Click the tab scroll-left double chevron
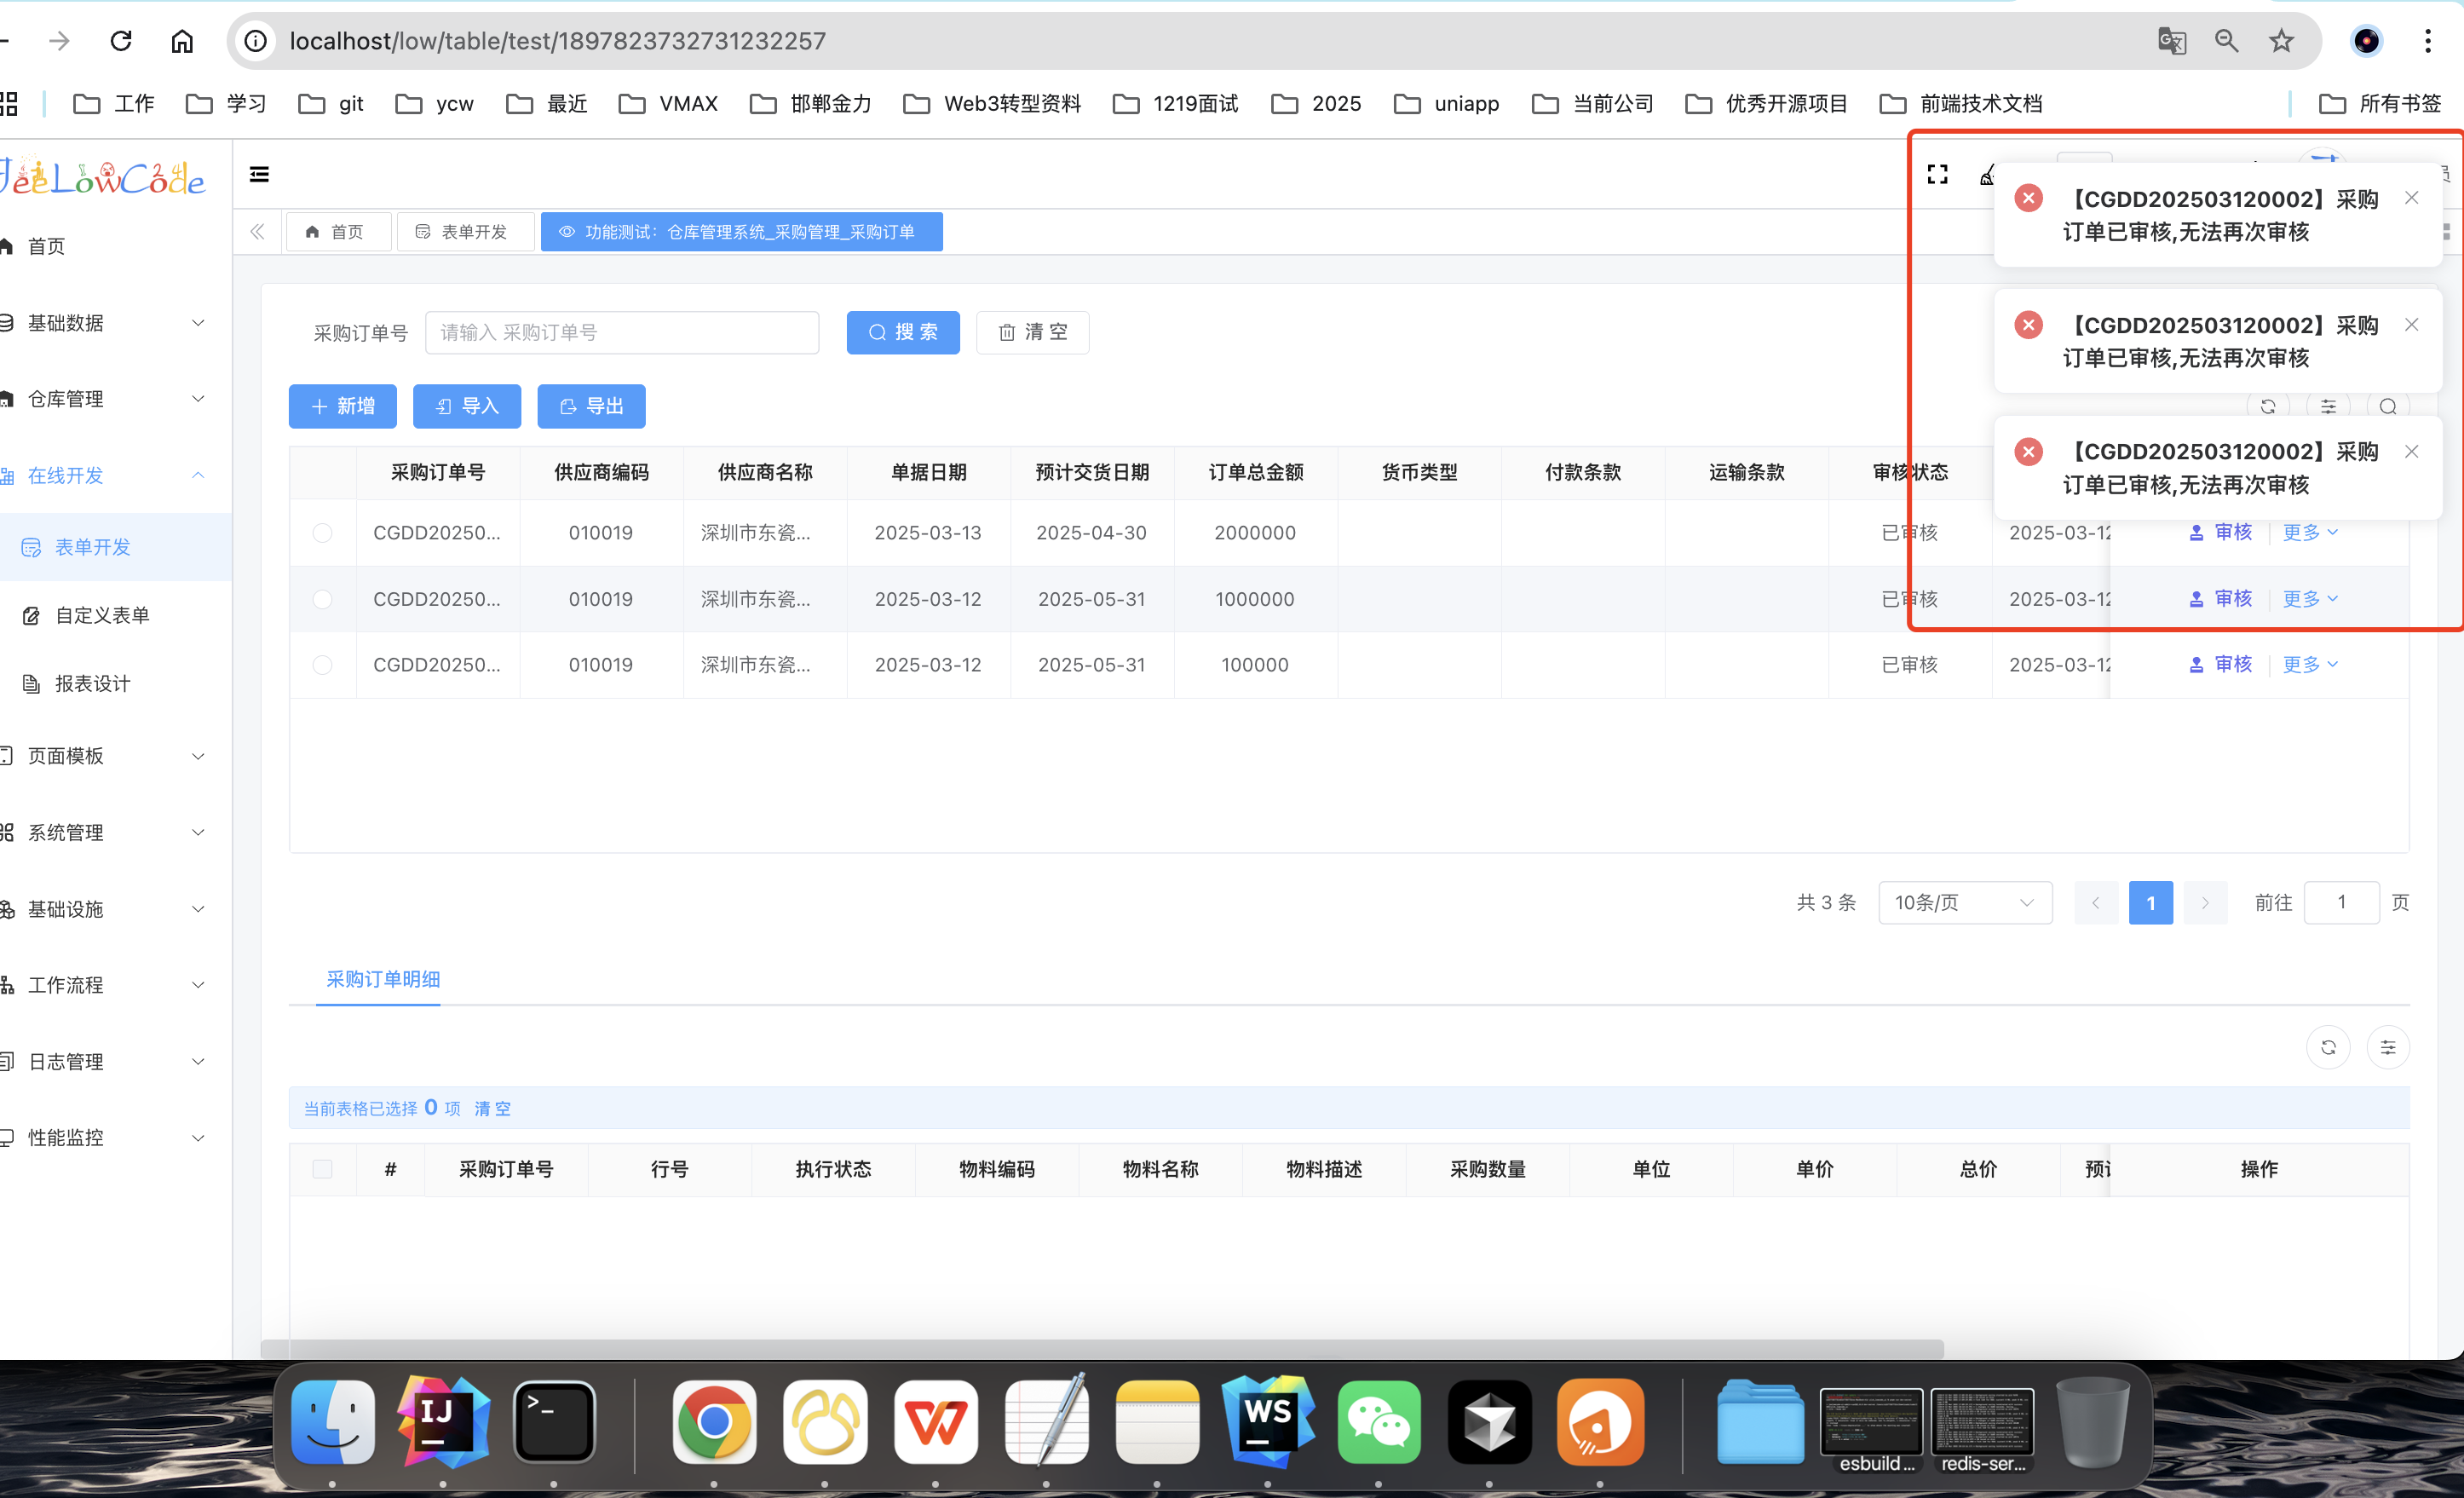The width and height of the screenshot is (2464, 1498). 257,232
